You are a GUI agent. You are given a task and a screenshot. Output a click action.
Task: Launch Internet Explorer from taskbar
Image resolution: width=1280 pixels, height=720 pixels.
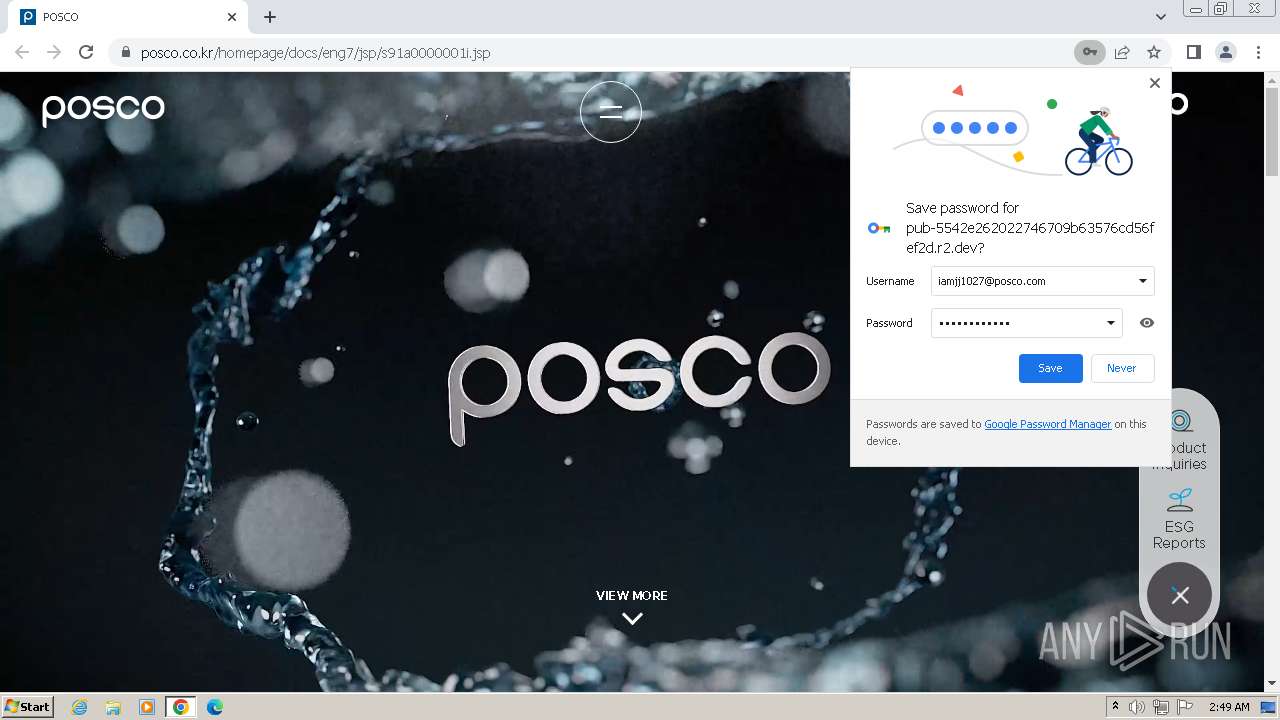(x=79, y=707)
